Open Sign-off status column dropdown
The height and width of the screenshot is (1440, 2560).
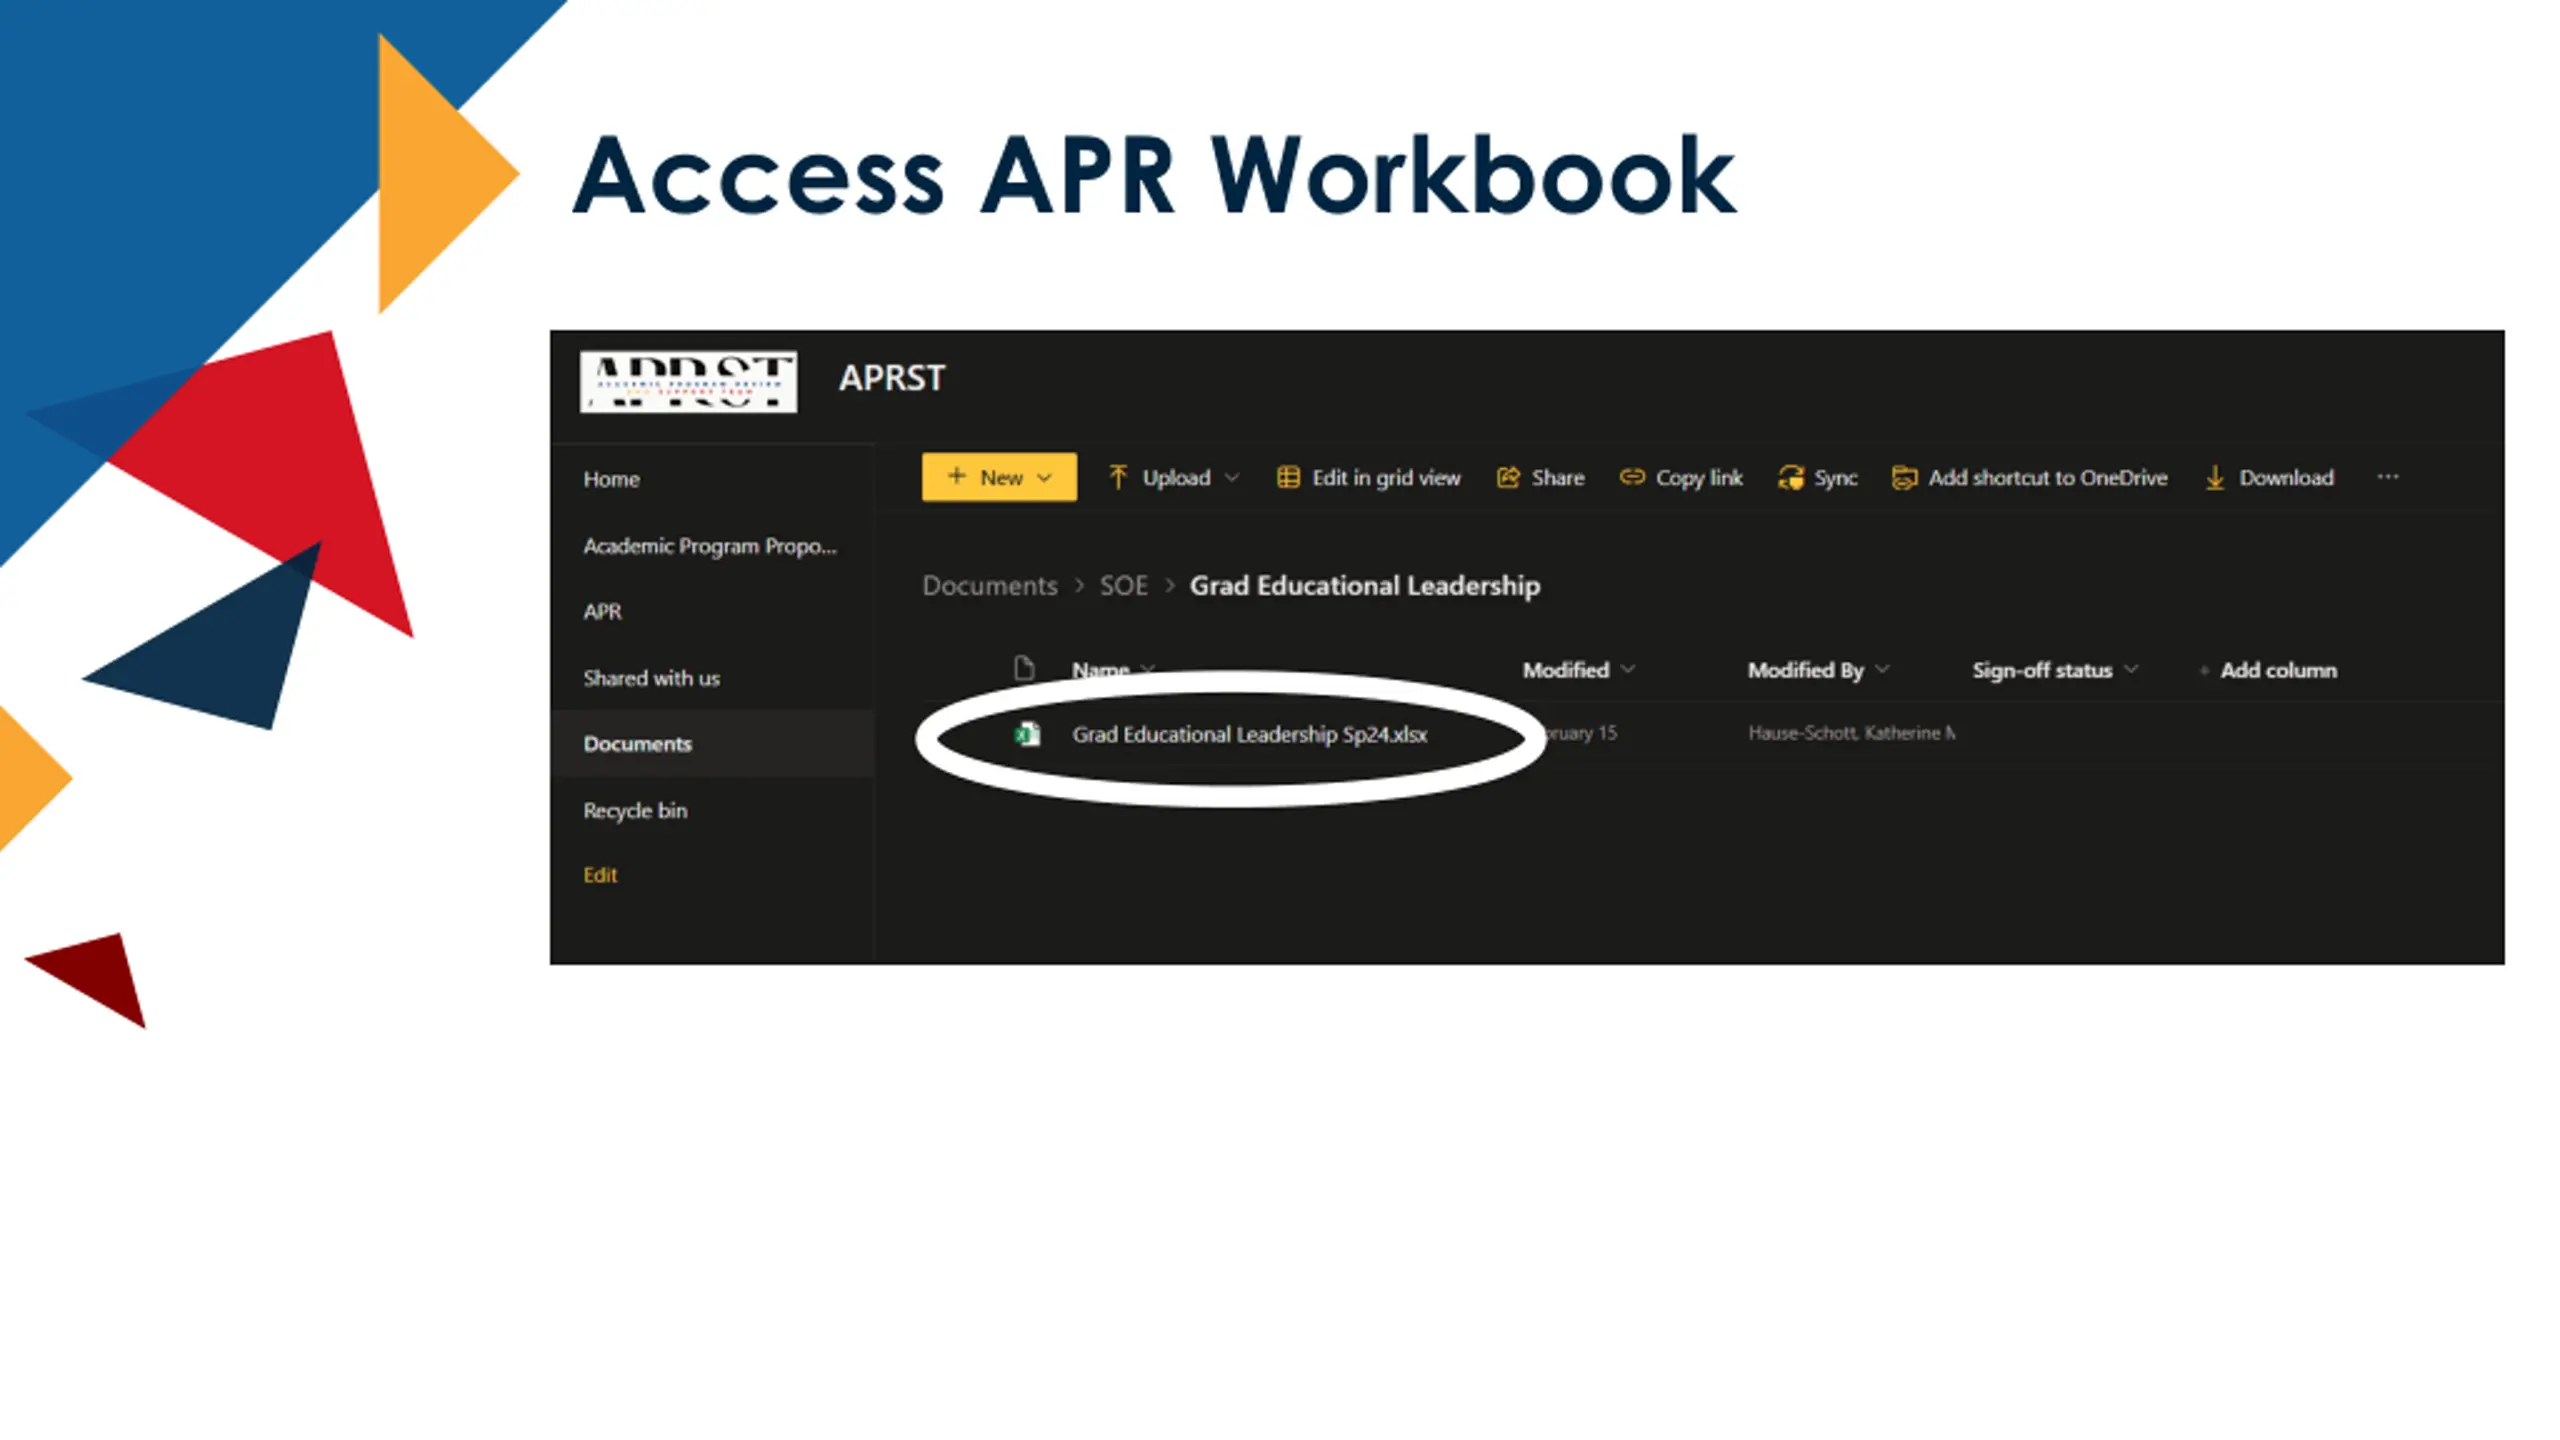(x=2131, y=669)
